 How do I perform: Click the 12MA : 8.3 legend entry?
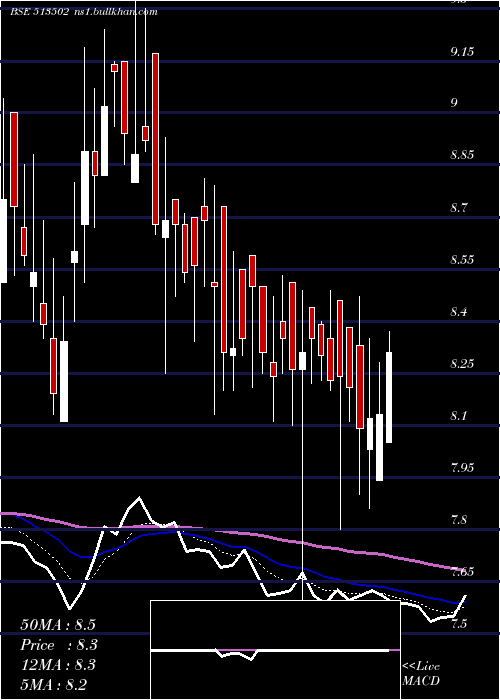58,665
